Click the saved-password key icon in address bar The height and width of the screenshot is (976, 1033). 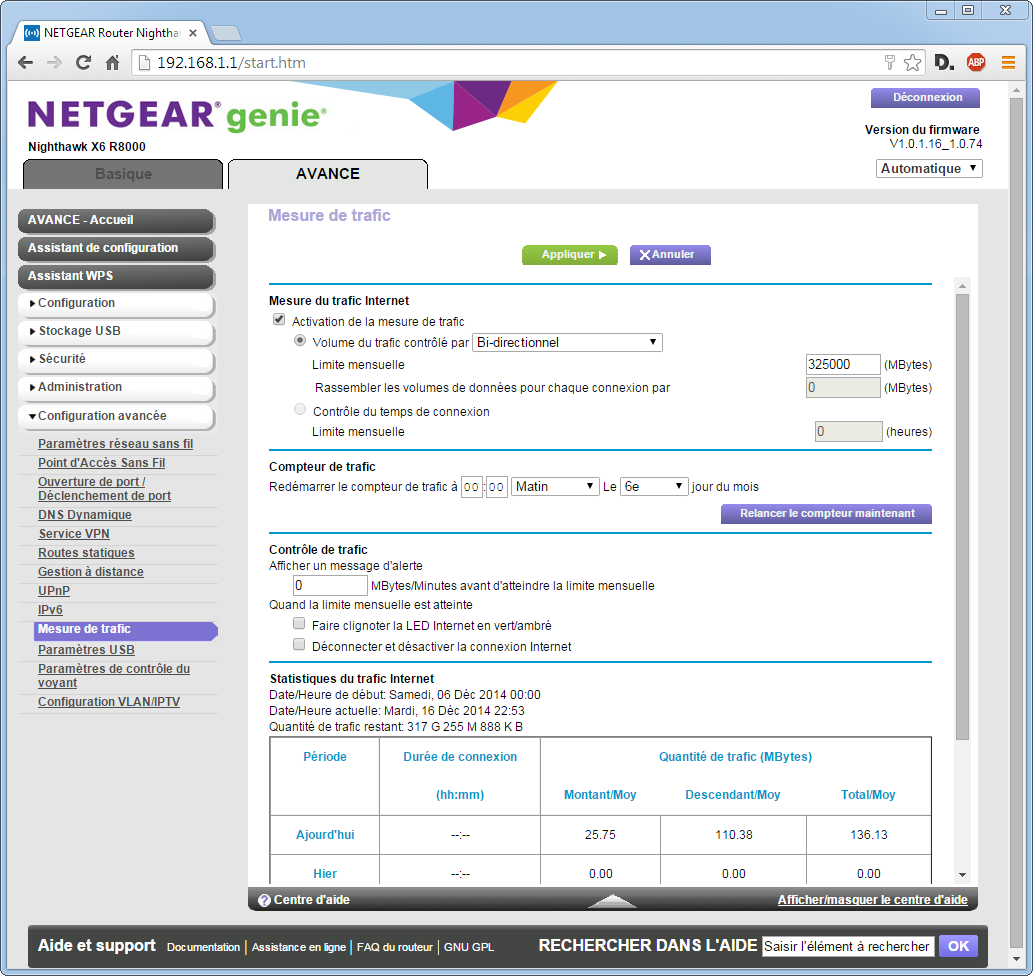[x=889, y=63]
